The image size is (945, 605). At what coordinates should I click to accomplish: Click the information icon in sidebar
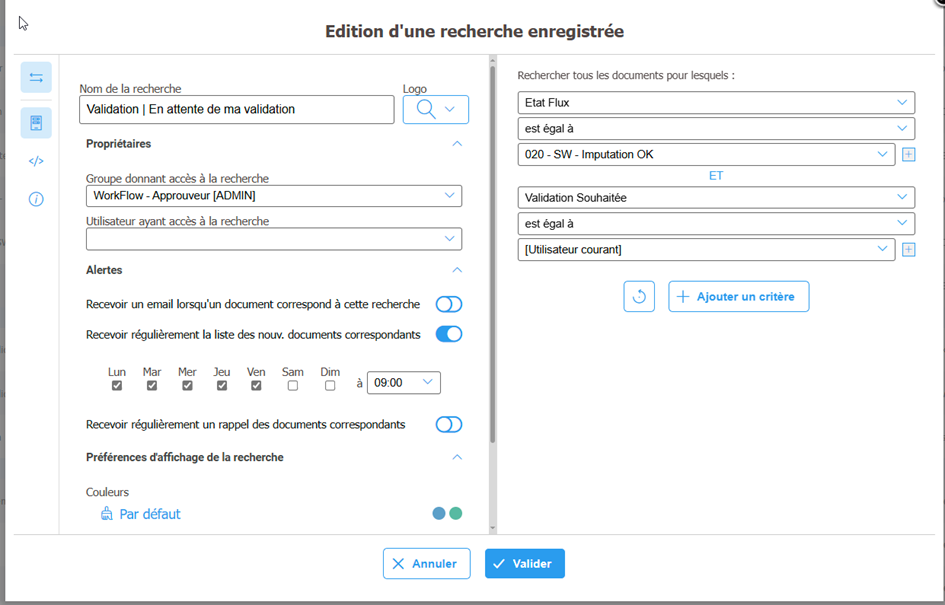point(36,199)
